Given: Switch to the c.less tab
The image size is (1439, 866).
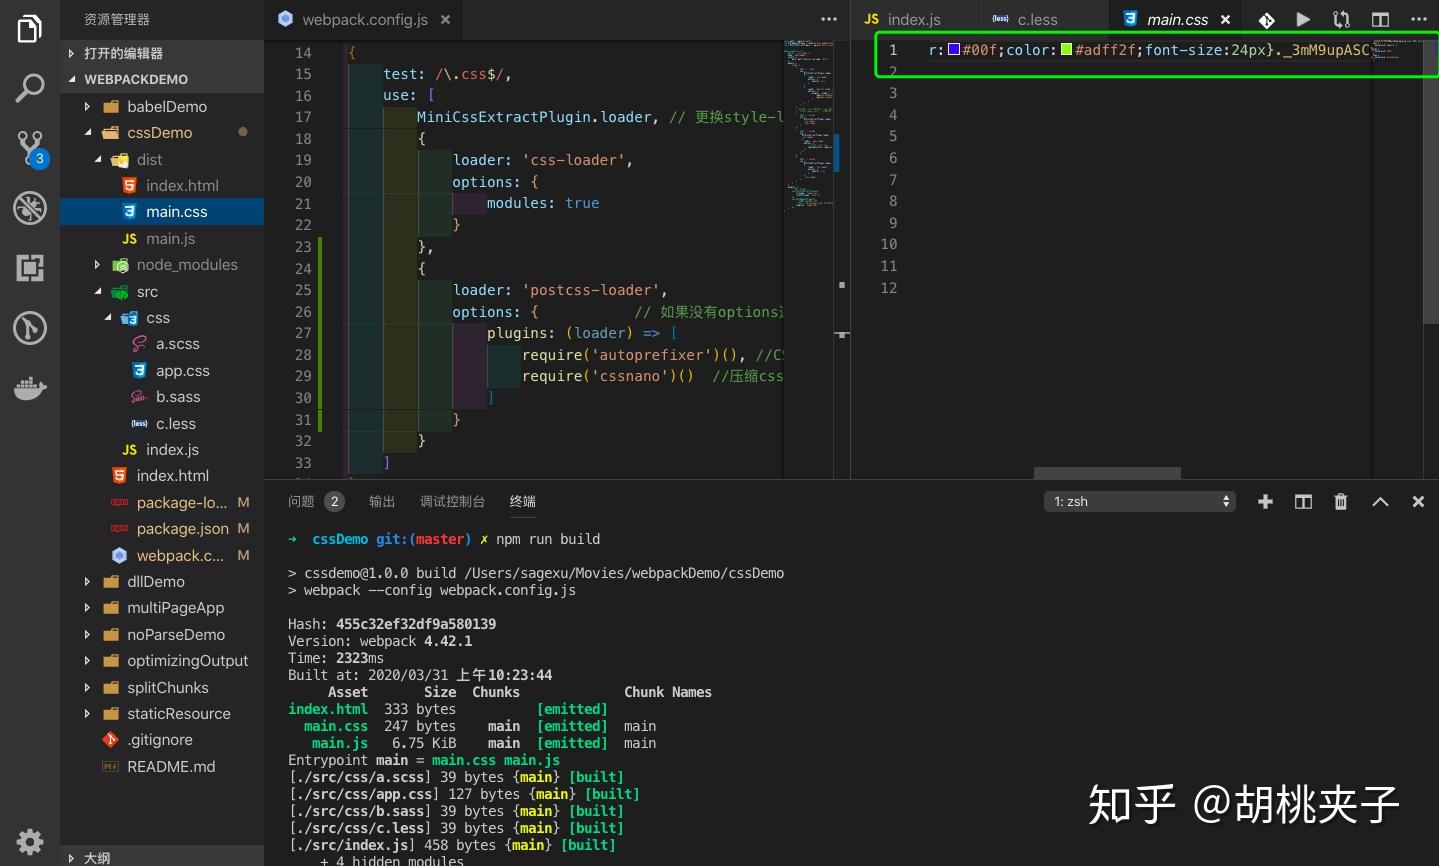Looking at the screenshot, I should tap(1036, 19).
